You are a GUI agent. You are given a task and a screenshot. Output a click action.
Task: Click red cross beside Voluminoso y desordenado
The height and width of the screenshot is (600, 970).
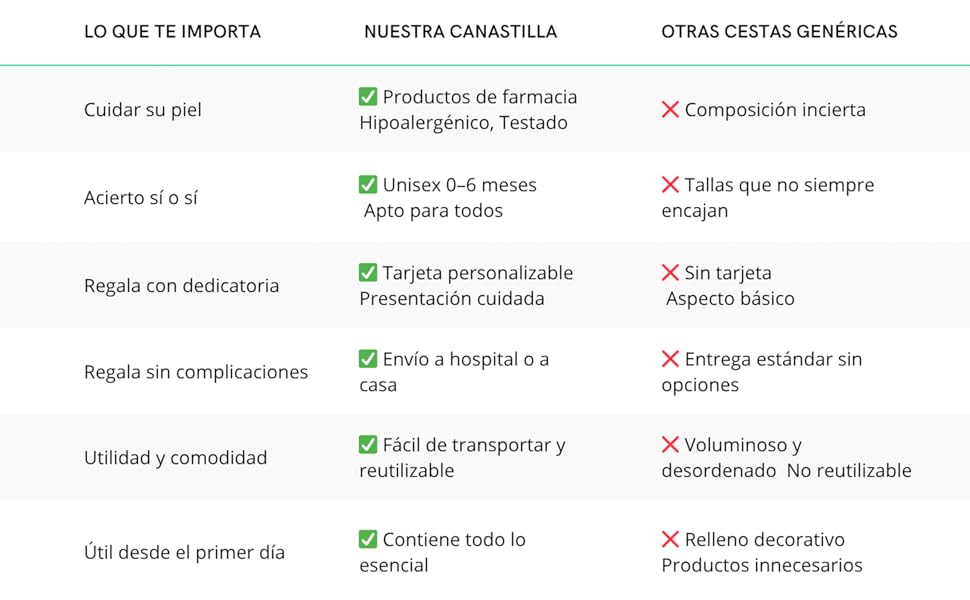pyautogui.click(x=670, y=445)
